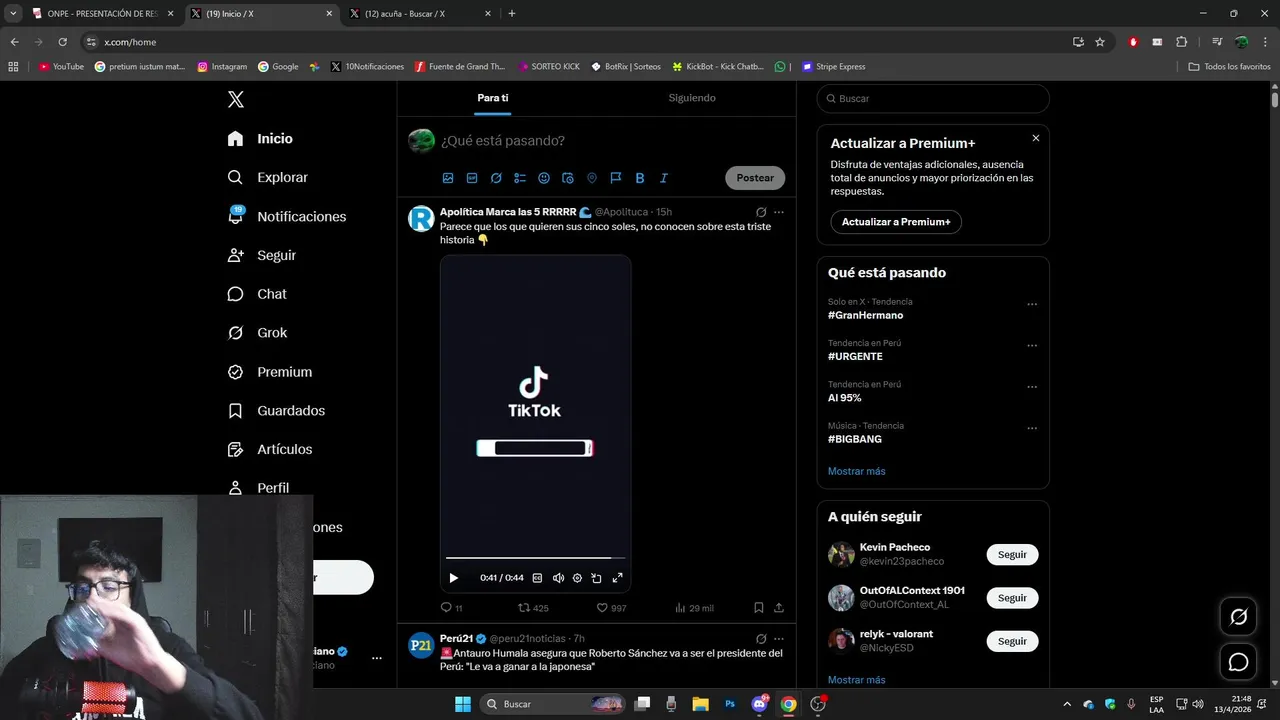Click Mostrar más under trends

[x=856, y=471]
